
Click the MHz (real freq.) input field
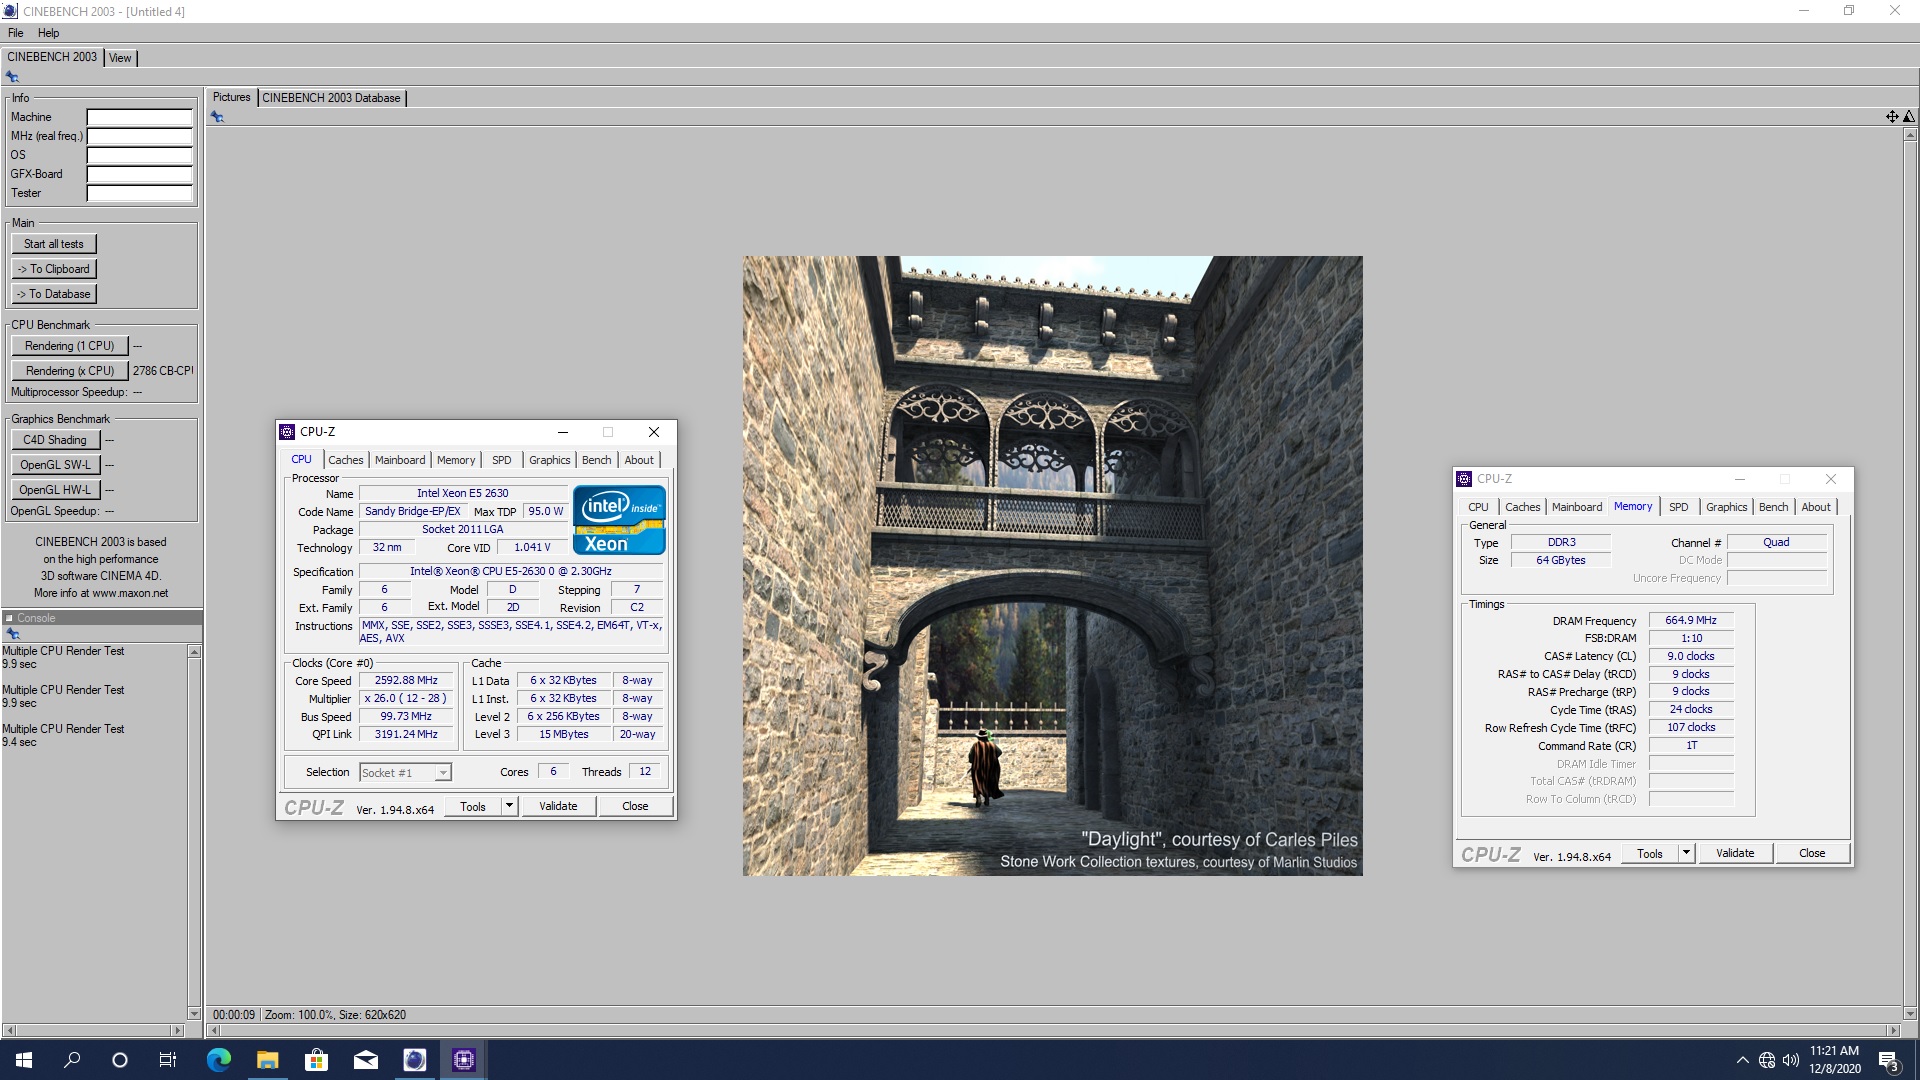click(139, 136)
